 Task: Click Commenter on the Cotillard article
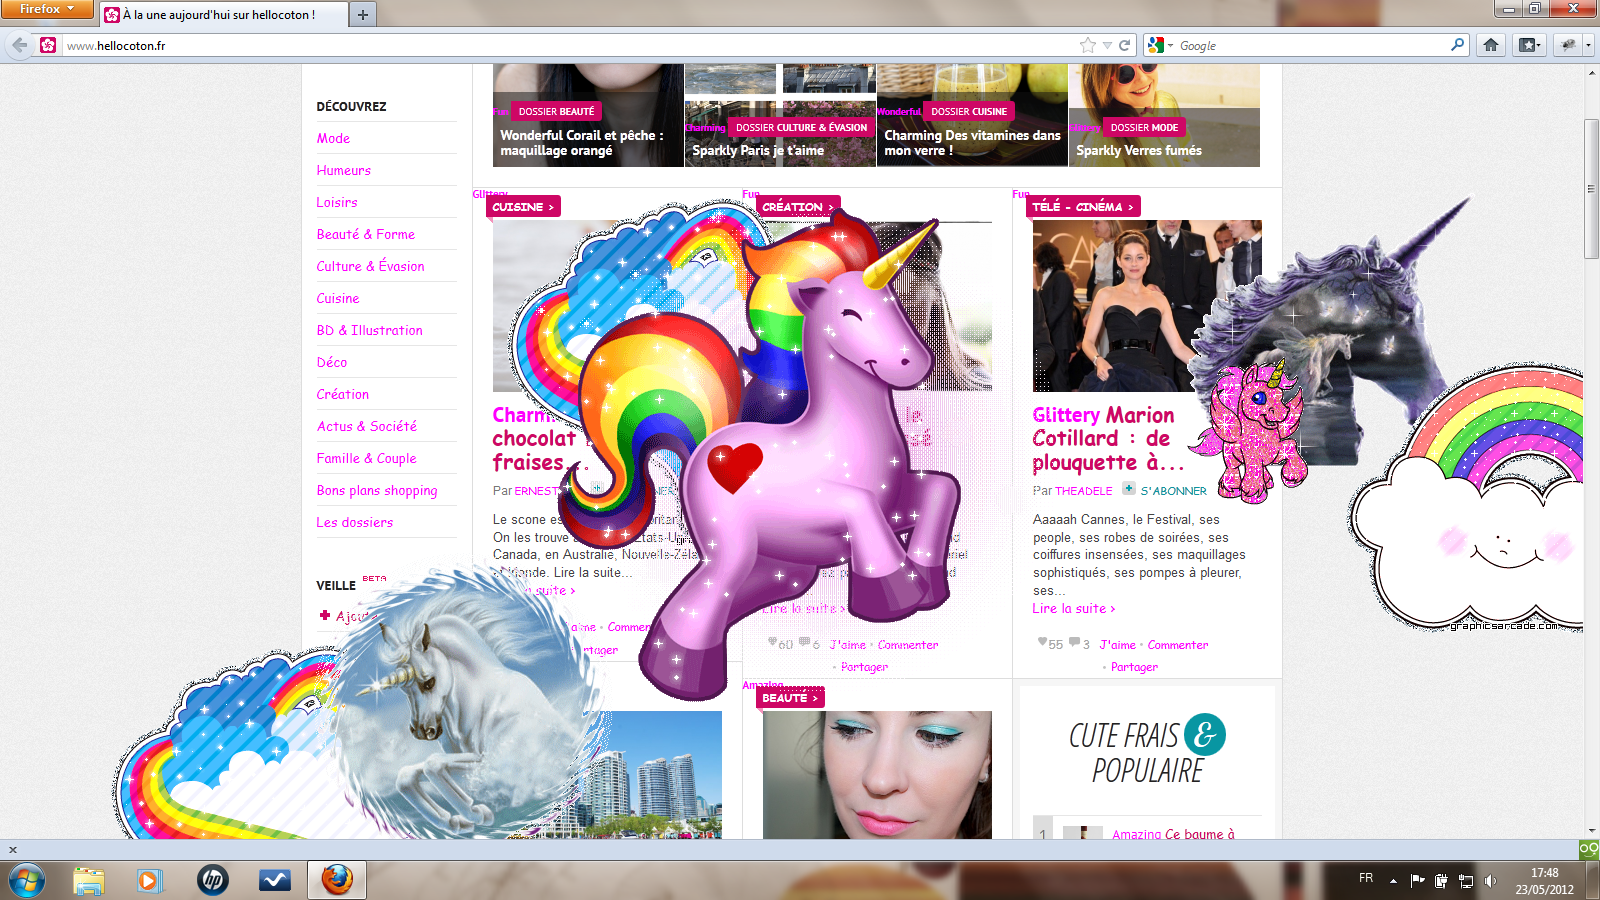pyautogui.click(x=1177, y=645)
